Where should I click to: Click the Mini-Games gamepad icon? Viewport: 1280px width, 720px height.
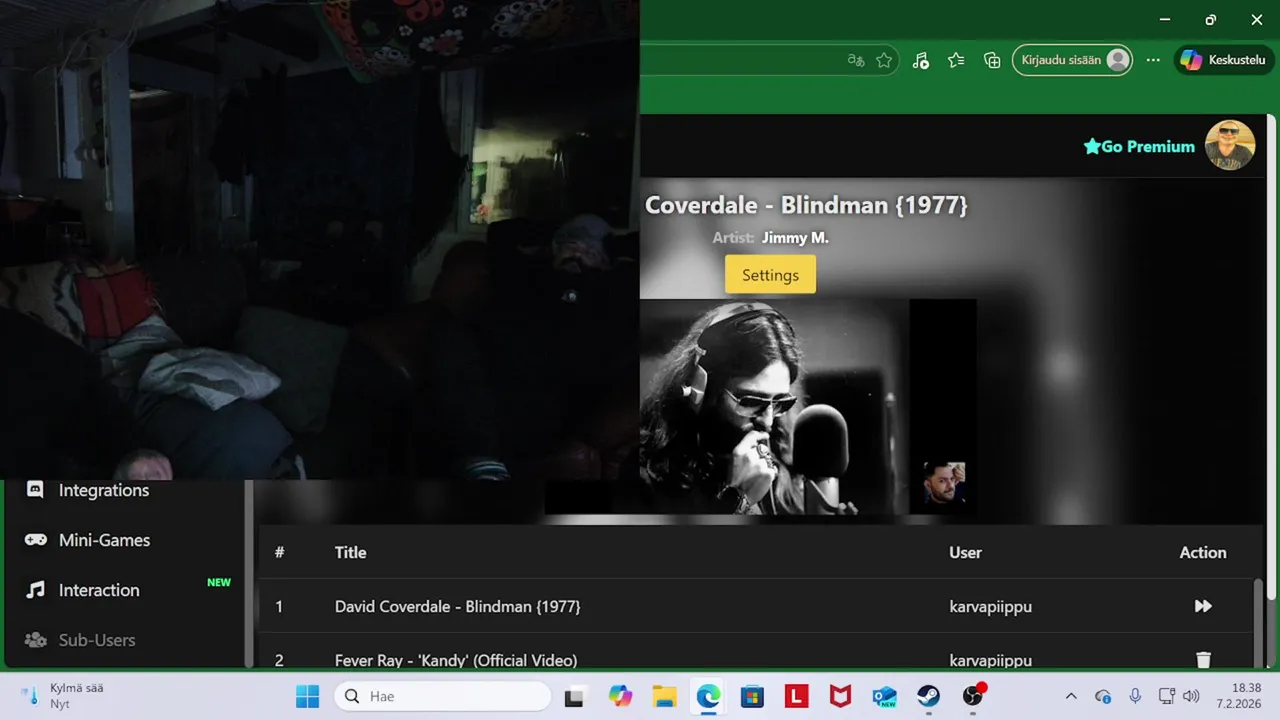click(35, 540)
